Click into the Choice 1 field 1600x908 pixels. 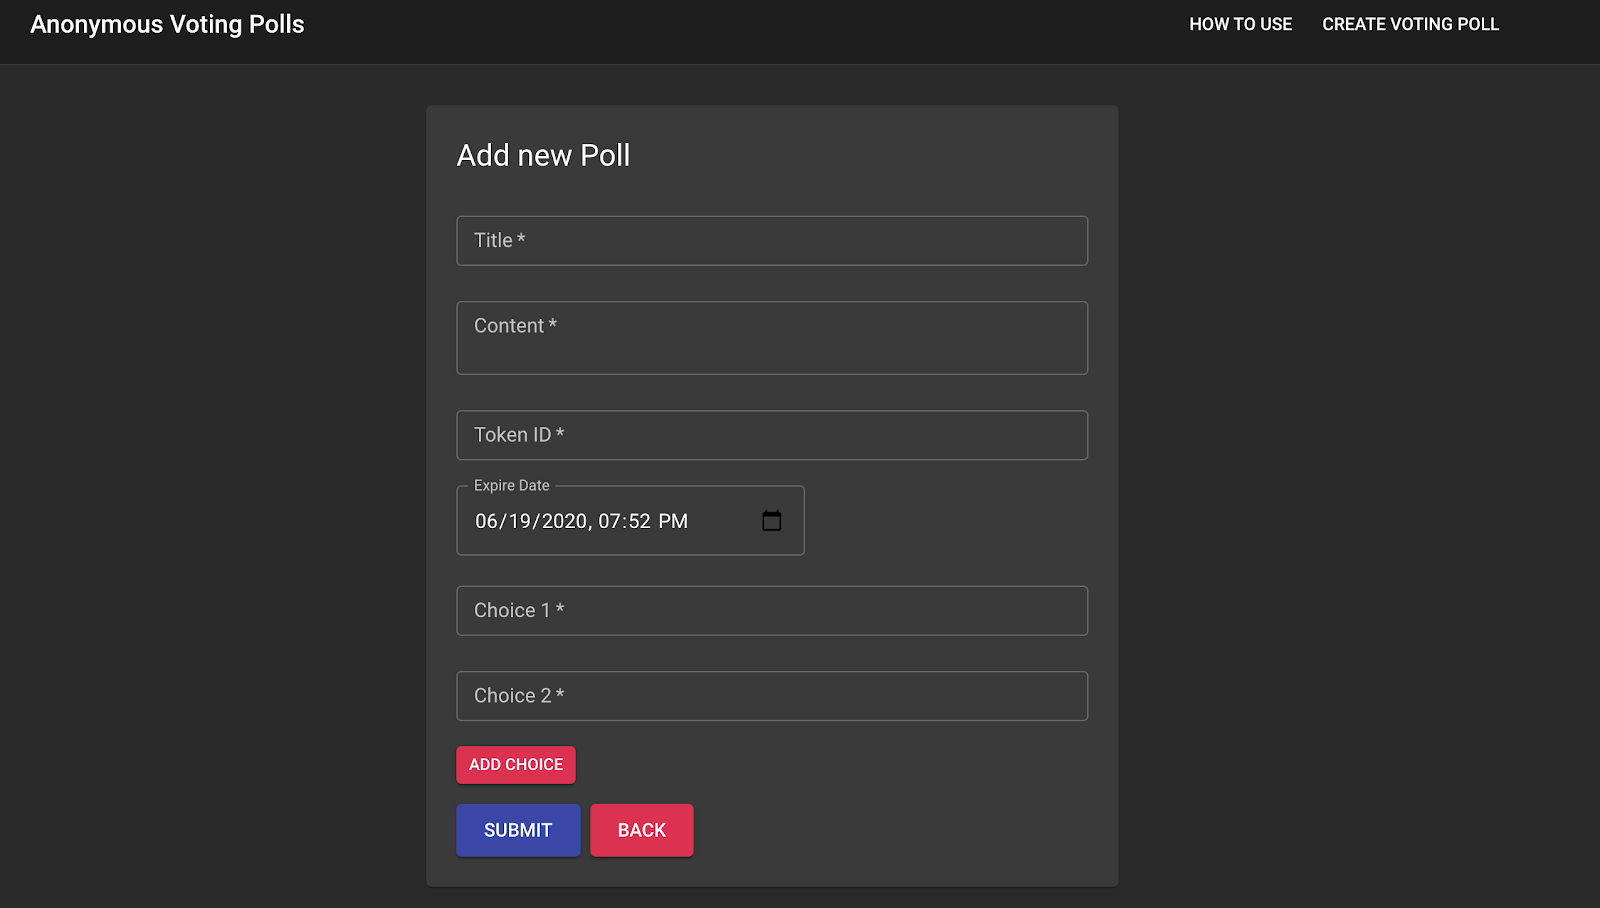pos(772,611)
